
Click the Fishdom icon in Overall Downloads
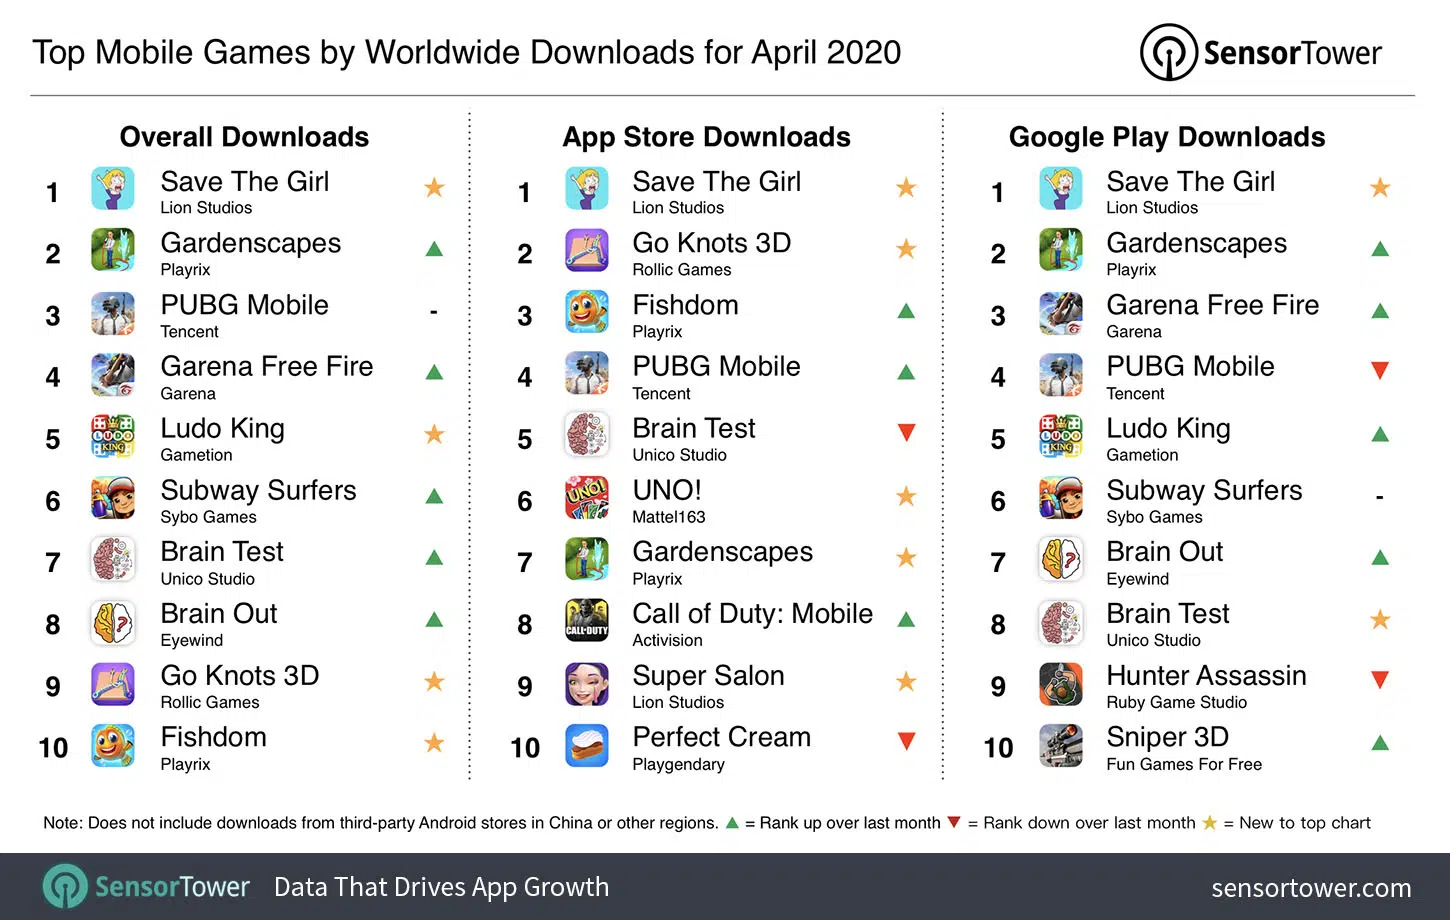coord(113,746)
